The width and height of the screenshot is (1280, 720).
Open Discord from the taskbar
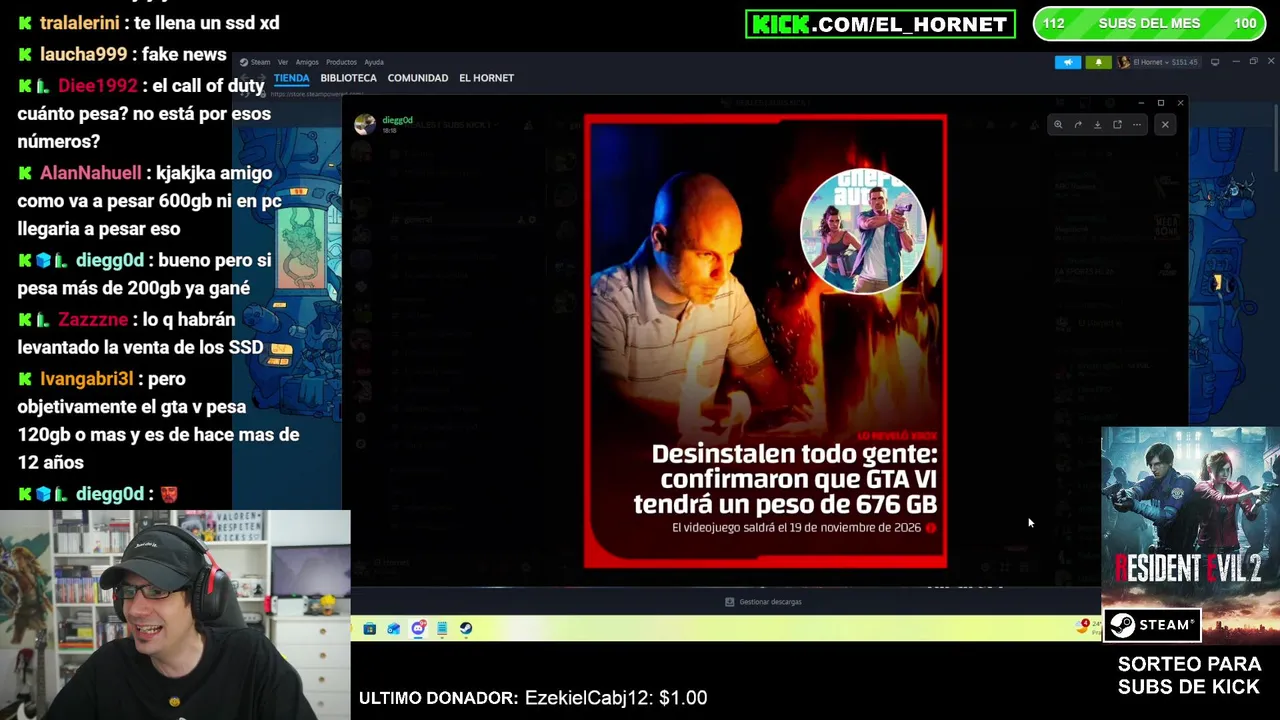[418, 629]
